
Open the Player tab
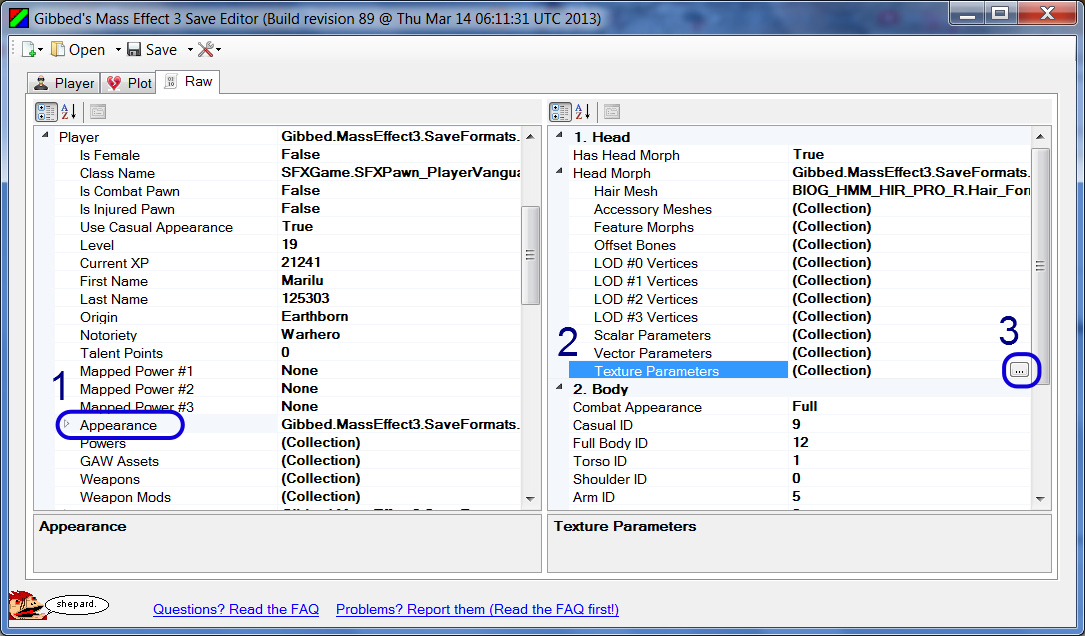(x=63, y=83)
